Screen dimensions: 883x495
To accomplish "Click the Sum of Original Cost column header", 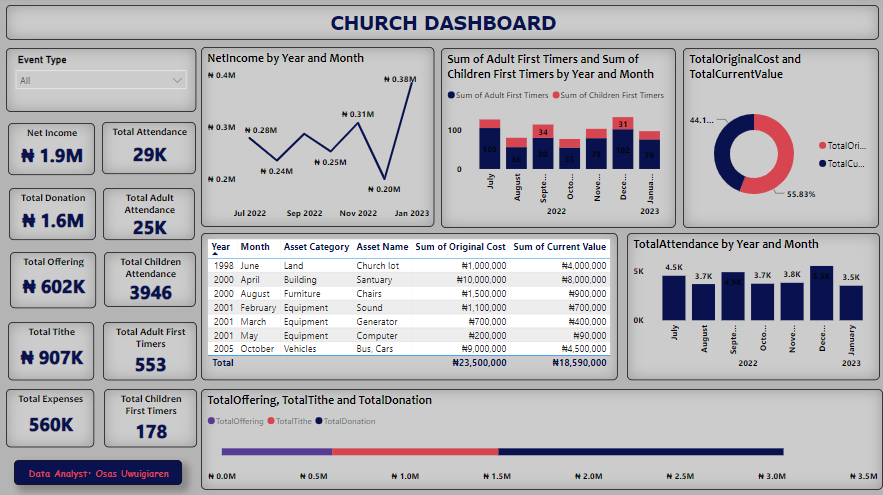I will (460, 247).
